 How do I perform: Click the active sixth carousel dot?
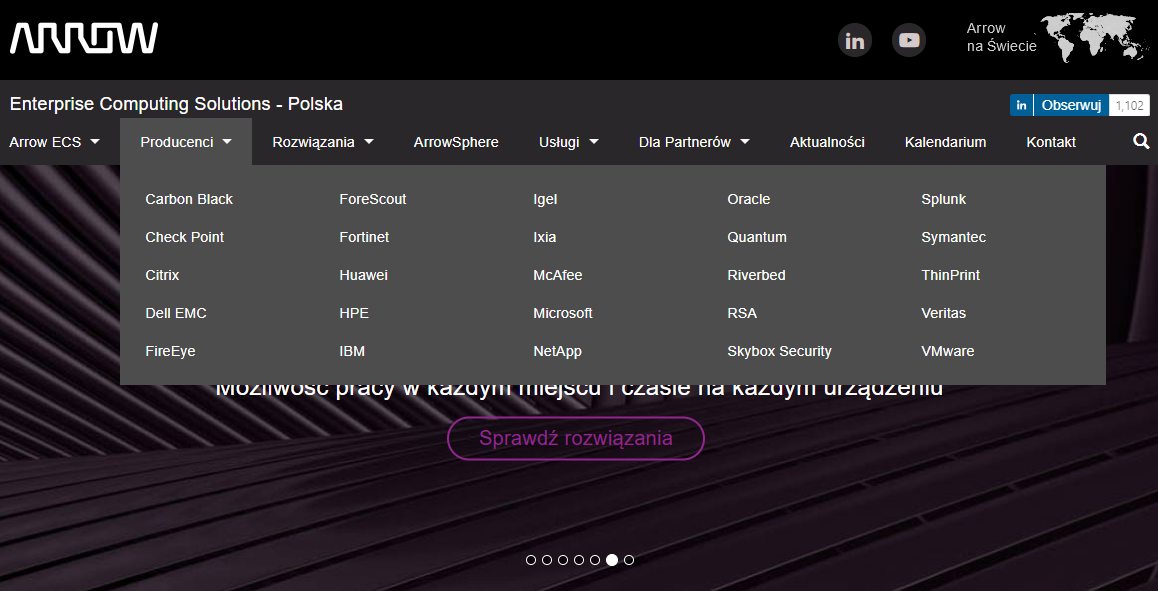611,560
